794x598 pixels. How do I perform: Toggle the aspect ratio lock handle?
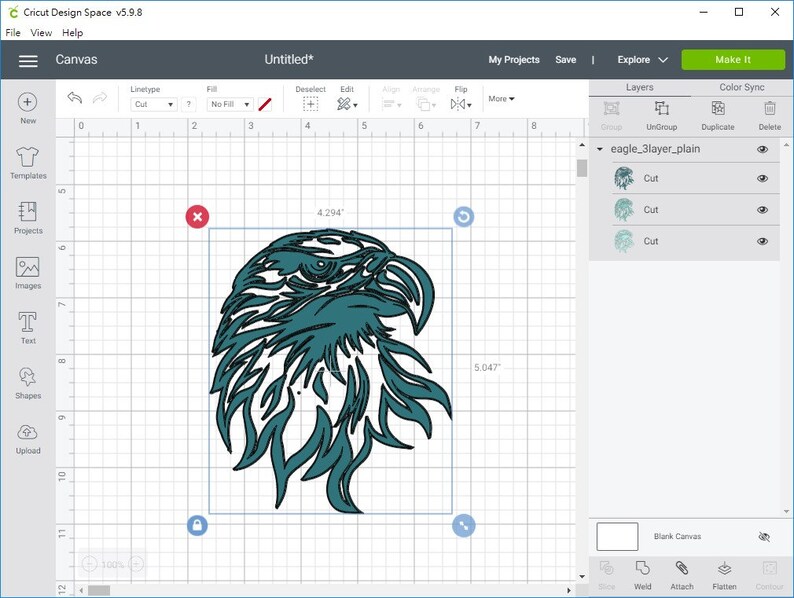pos(197,526)
